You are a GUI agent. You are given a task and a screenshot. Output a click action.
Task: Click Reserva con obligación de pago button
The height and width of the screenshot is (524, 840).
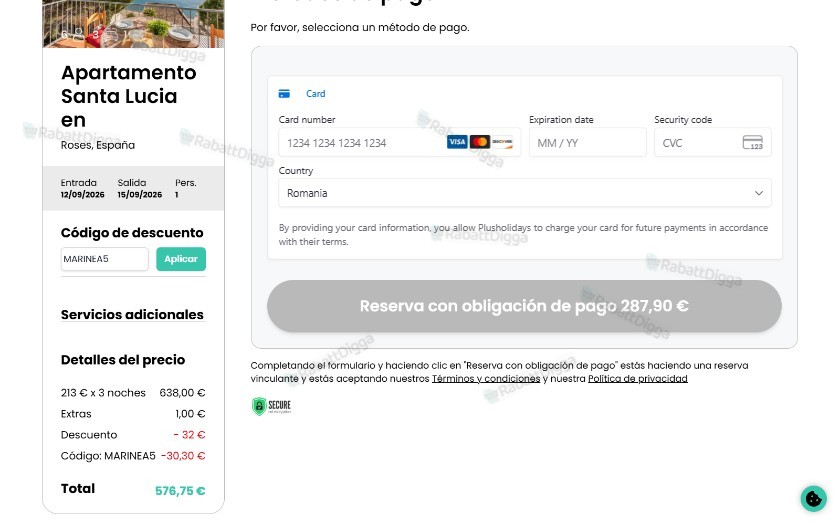[524, 306]
